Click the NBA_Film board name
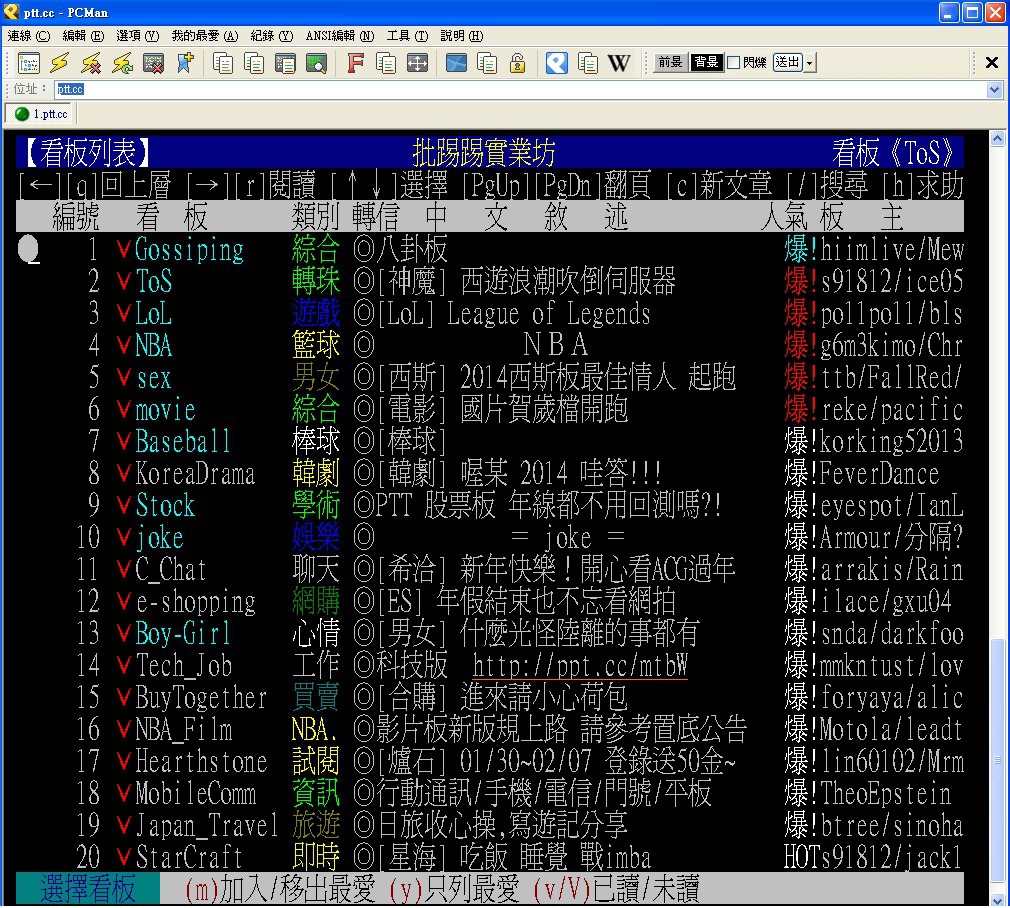Screen dimensions: 1010x908 click(184, 730)
